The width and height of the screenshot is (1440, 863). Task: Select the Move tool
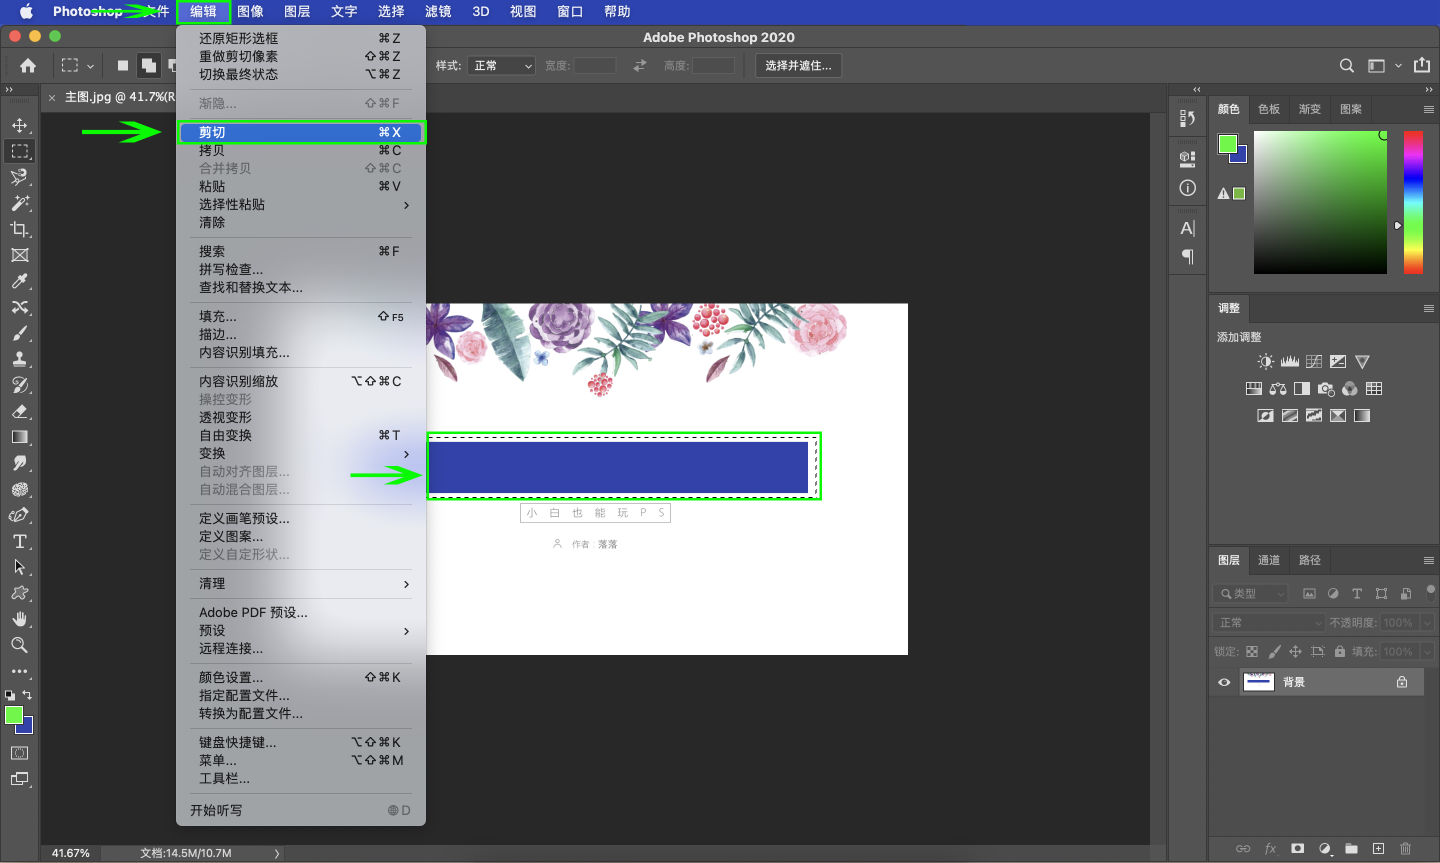[x=19, y=125]
